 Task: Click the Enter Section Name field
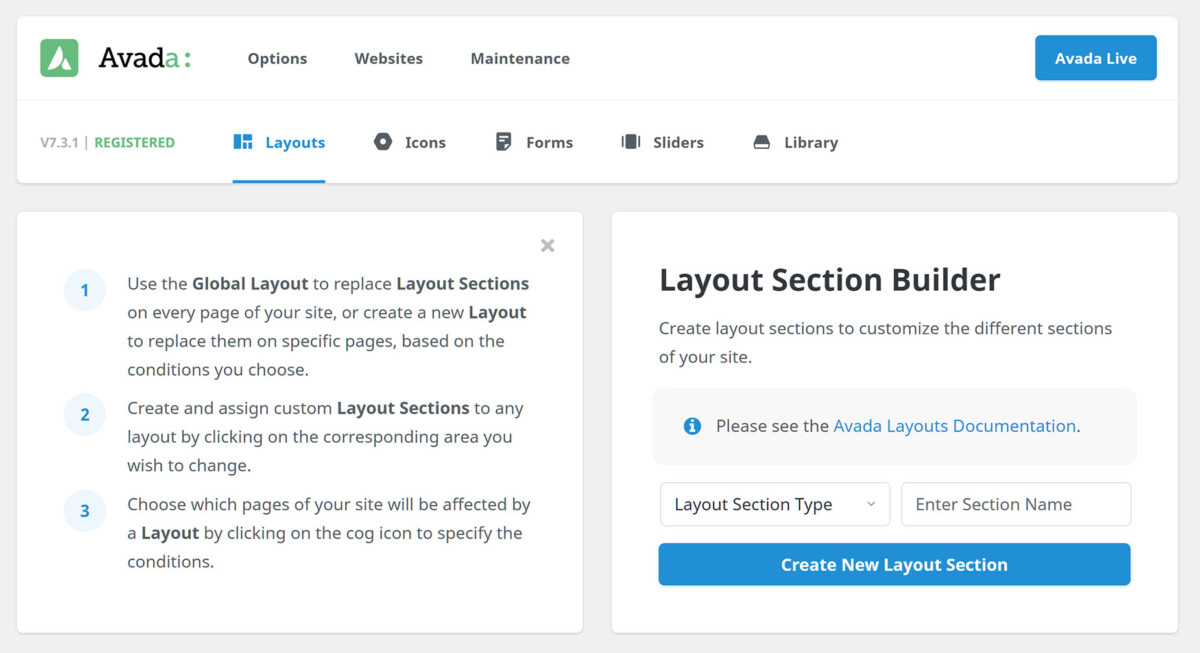1015,504
